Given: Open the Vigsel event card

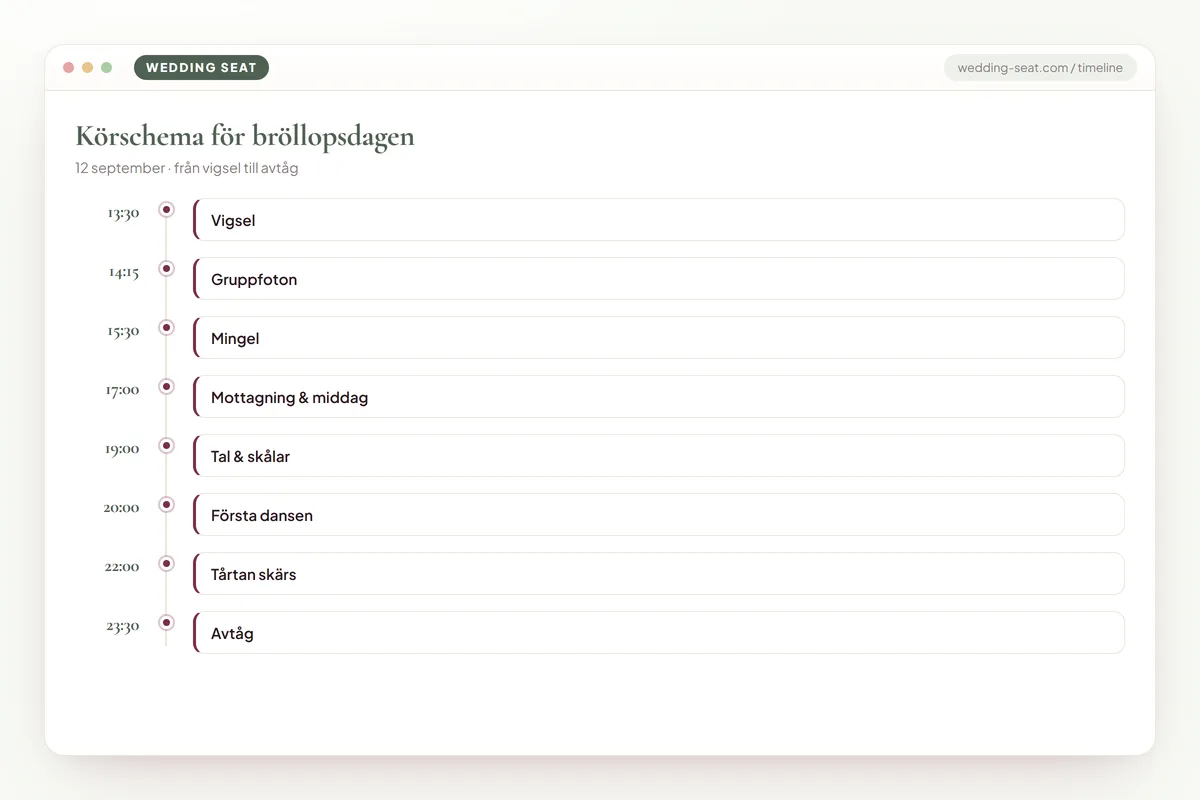Looking at the screenshot, I should pyautogui.click(x=658, y=220).
